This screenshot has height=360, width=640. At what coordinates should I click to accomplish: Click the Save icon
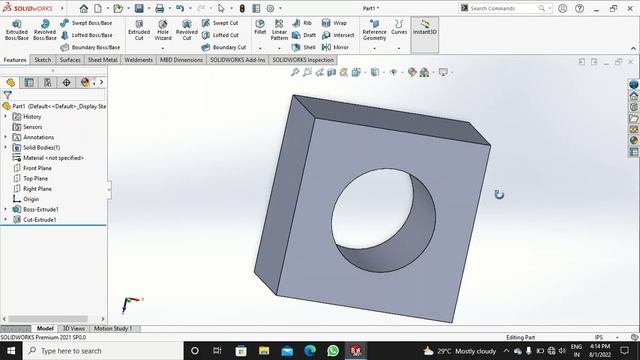(139, 8)
